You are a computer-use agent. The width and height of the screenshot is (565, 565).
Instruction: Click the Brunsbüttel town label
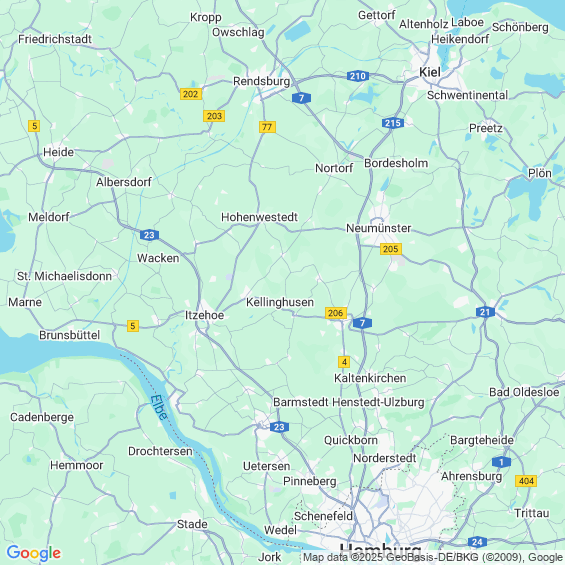[70, 335]
